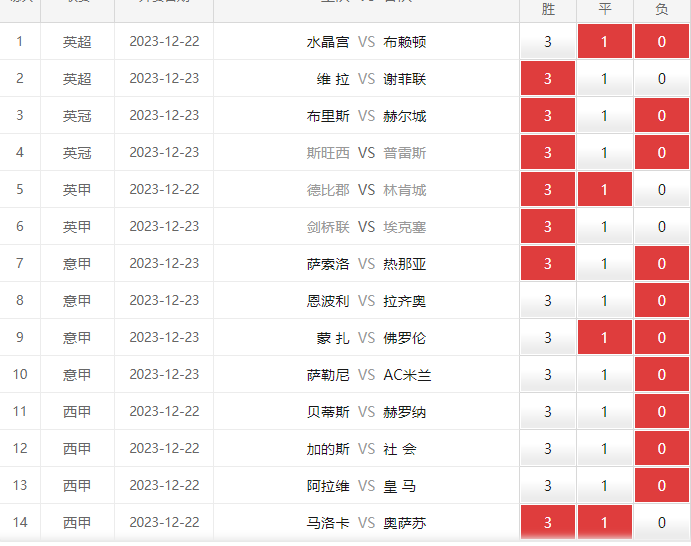The image size is (691, 546).
Task: Deselect win (3) for 剑桥联 VS 埃克塞
Action: click(x=548, y=227)
